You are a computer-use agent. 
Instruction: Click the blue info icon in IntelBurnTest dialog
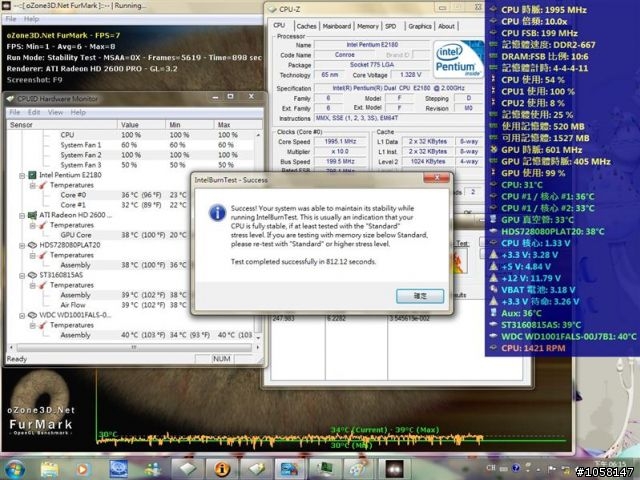click(x=218, y=212)
